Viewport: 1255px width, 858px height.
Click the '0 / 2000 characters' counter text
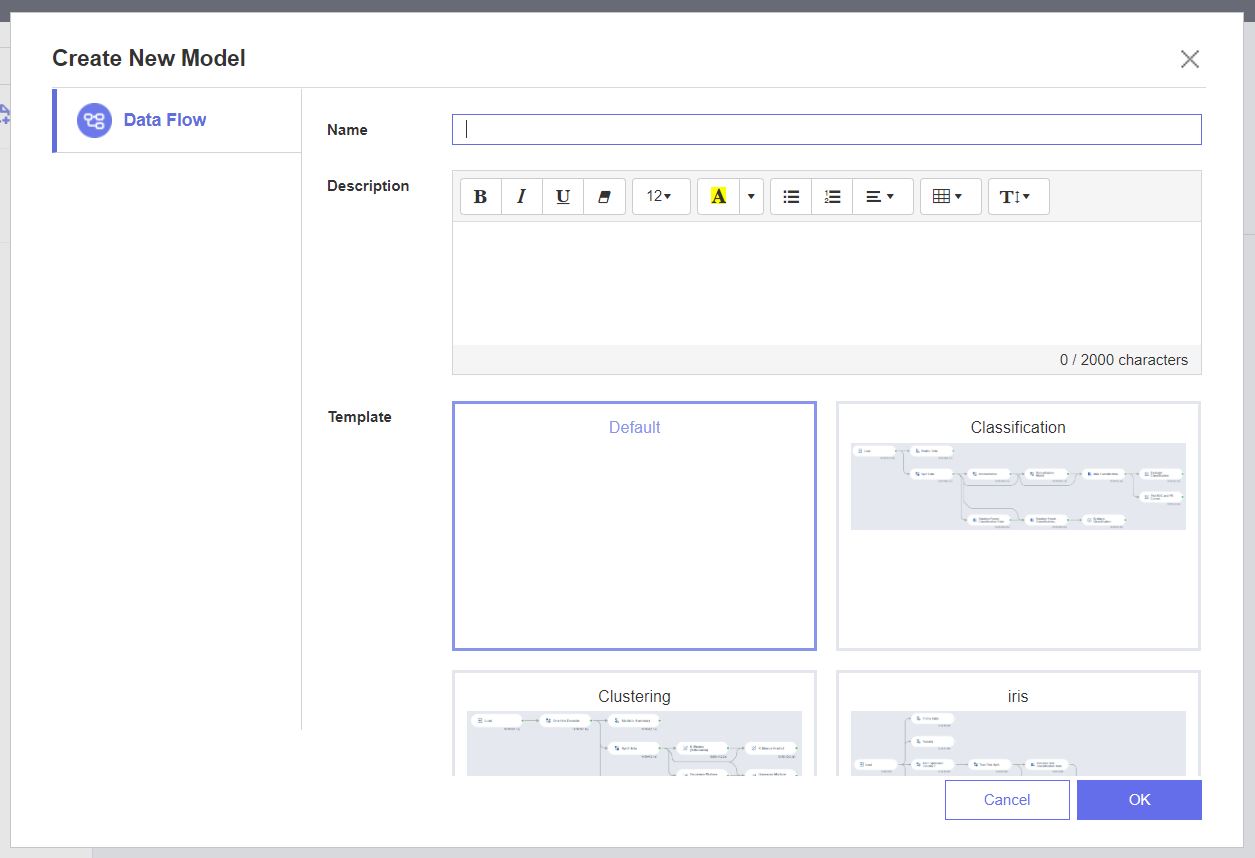coord(1124,360)
